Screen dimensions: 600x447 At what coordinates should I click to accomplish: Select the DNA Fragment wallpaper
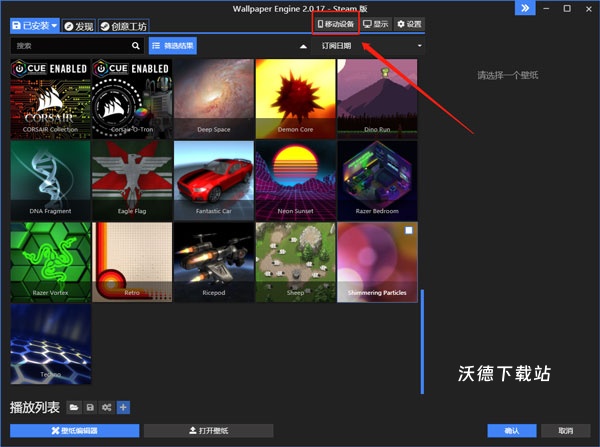pyautogui.click(x=51, y=181)
